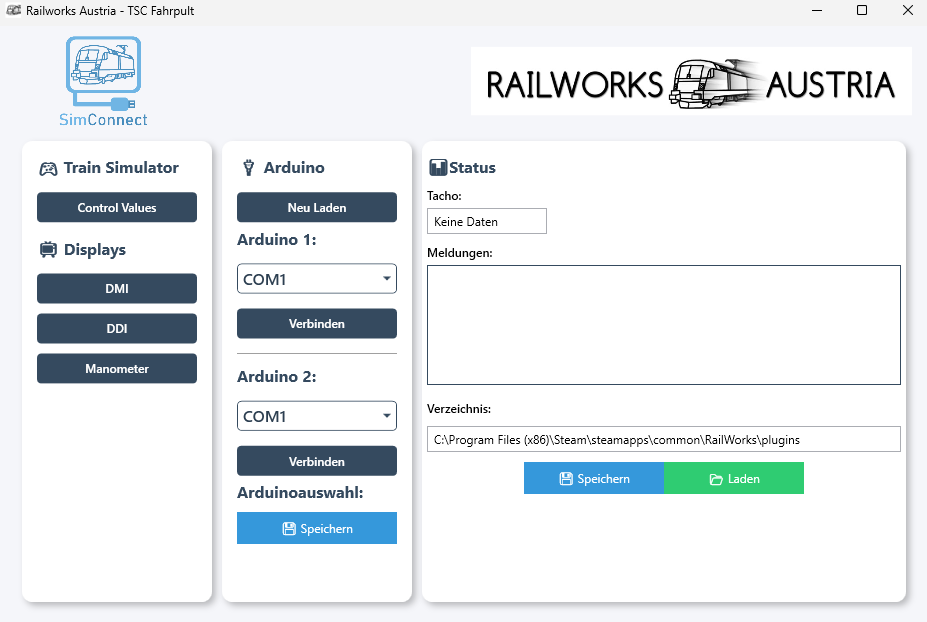This screenshot has height=622, width=927.
Task: Open the Manometer display
Action: (117, 369)
